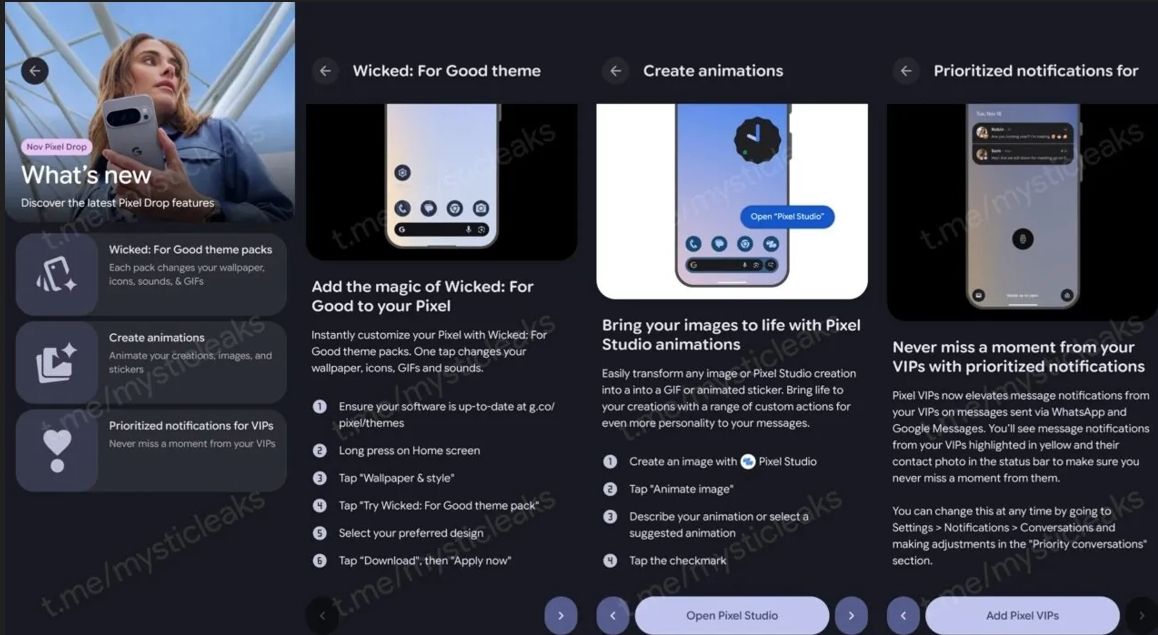Advance to next page on Create animations screen

852,615
